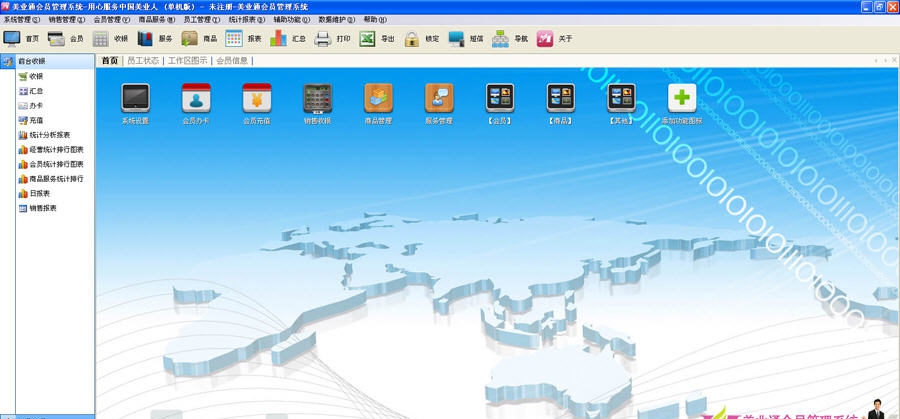Open the 统计报表 menu
Image resolution: width=900 pixels, height=419 pixels.
[x=247, y=20]
